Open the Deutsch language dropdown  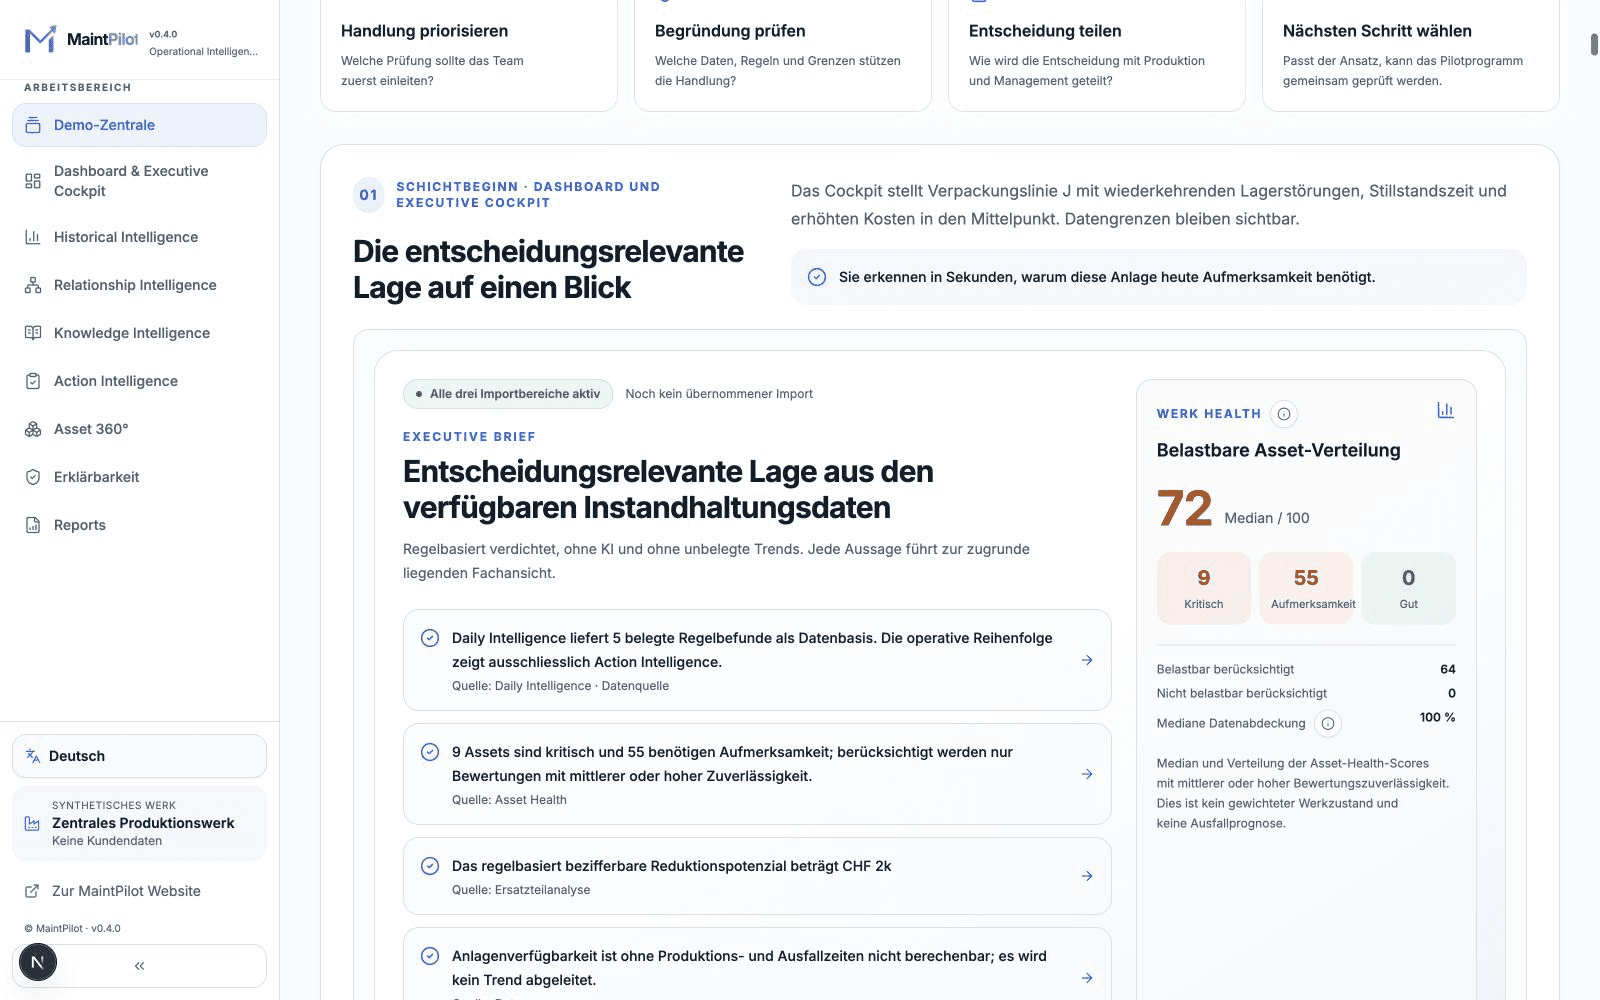tap(139, 756)
